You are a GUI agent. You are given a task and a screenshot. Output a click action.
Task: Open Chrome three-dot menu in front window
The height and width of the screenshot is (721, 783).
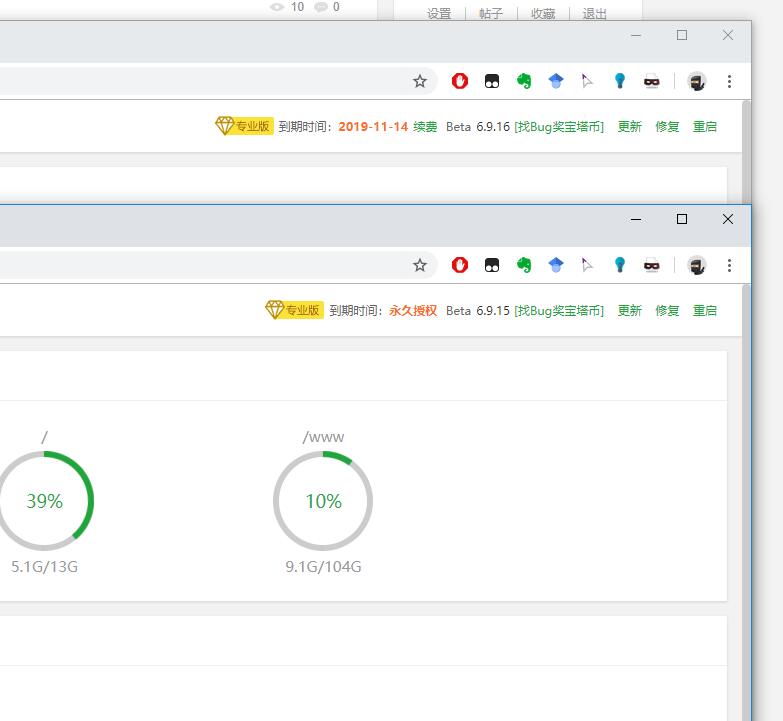tap(730, 265)
